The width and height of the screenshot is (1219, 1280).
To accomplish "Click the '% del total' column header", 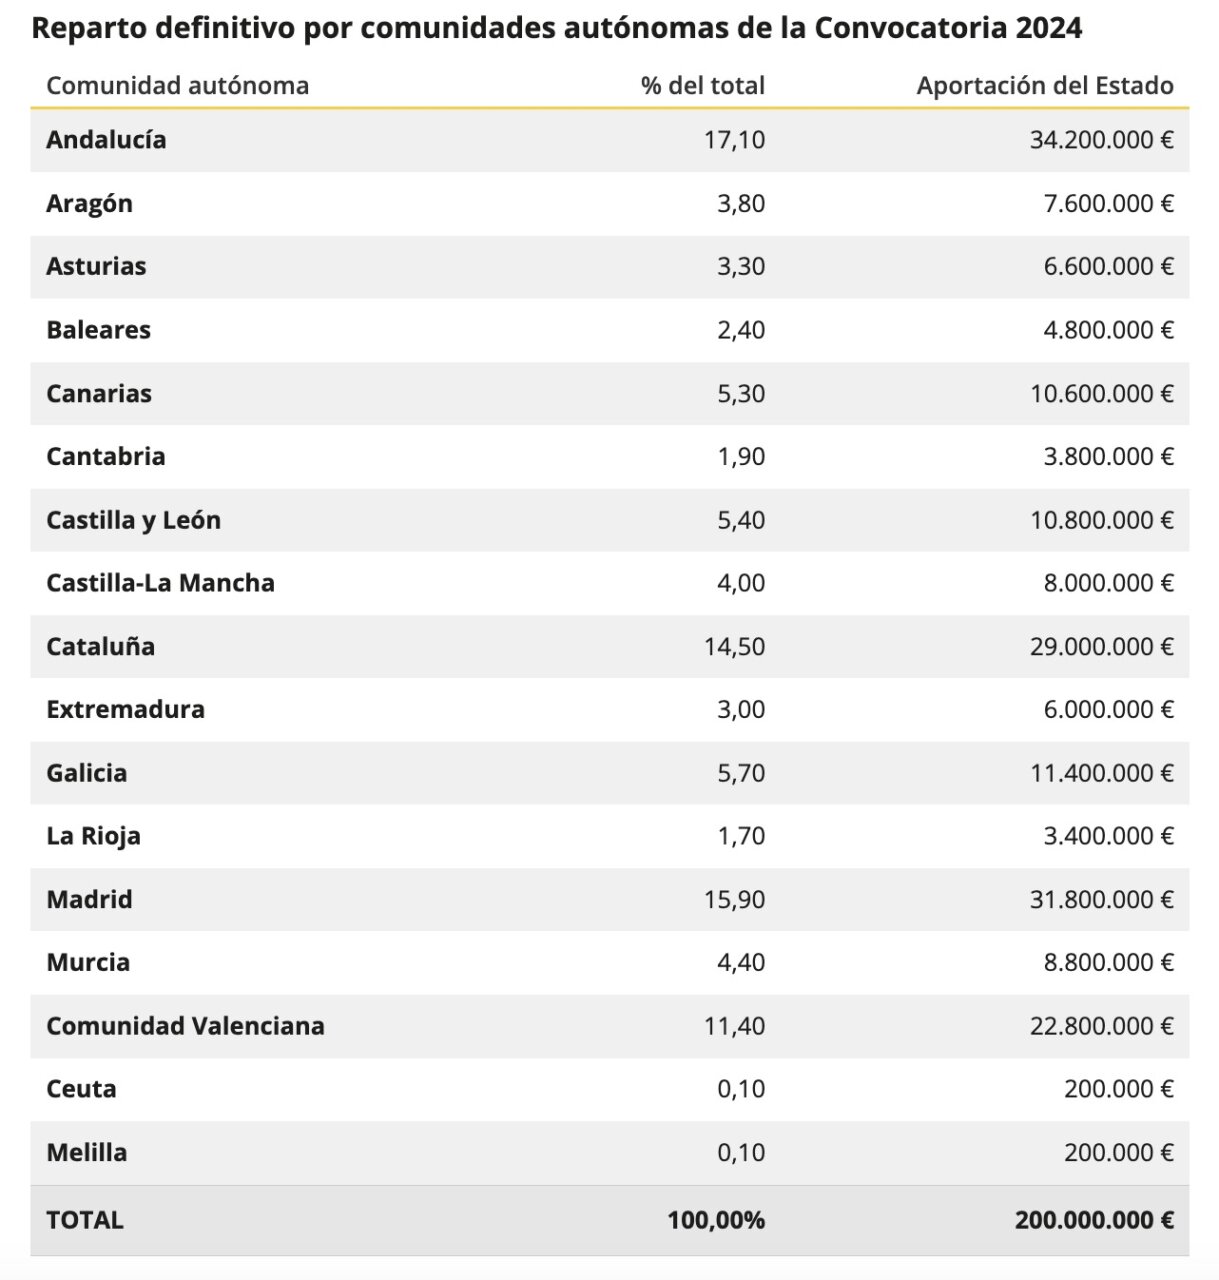I will click(702, 86).
